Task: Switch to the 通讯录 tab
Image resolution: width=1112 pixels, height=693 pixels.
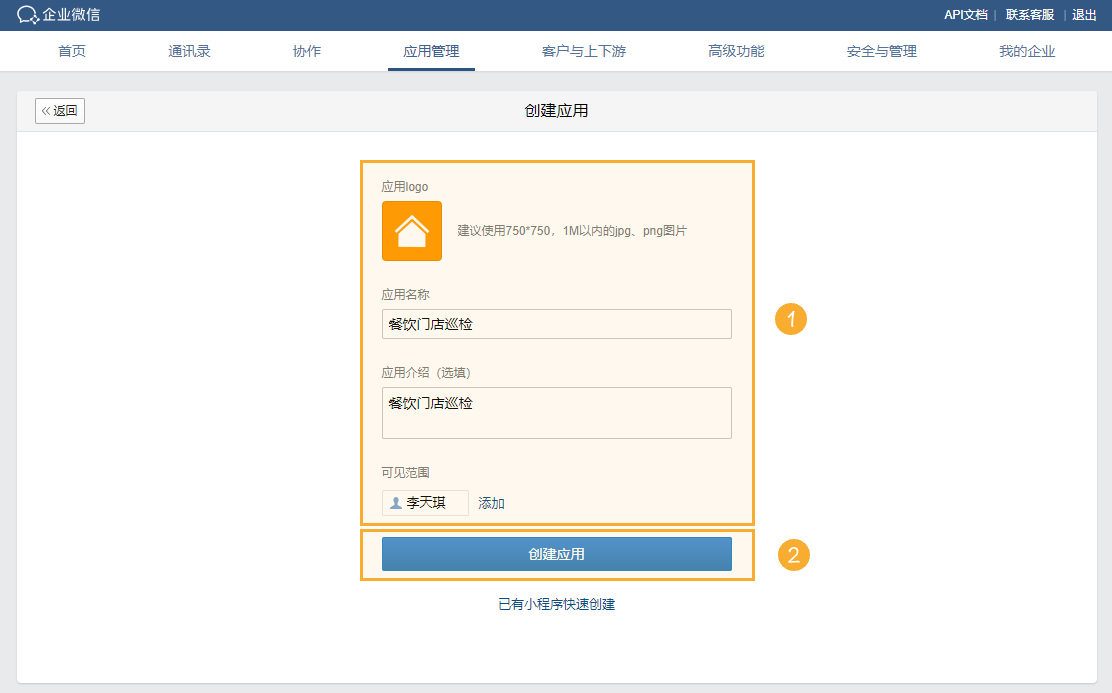Action: (x=189, y=51)
